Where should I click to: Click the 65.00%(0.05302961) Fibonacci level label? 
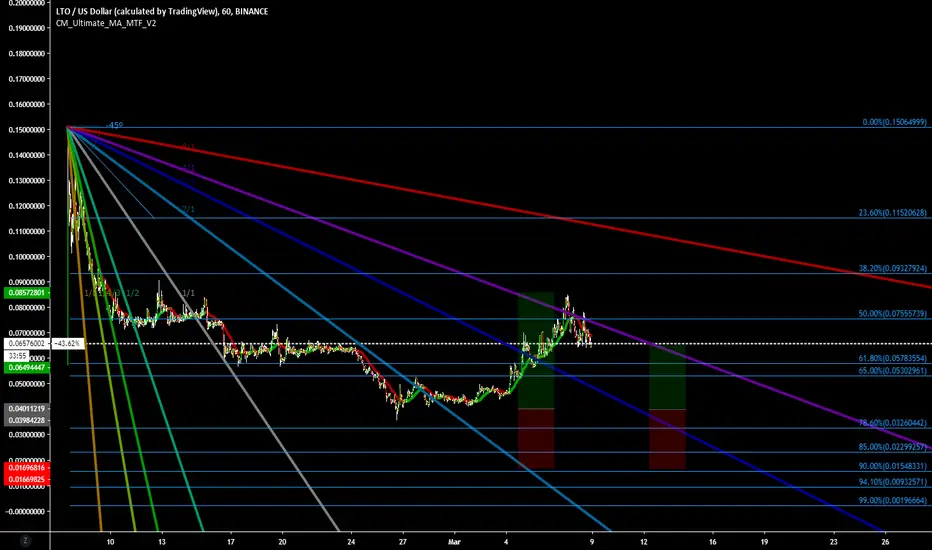(892, 370)
